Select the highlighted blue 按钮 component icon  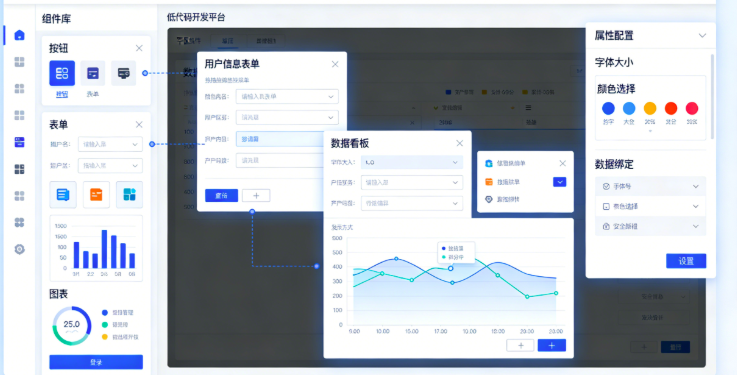pyautogui.click(x=62, y=73)
